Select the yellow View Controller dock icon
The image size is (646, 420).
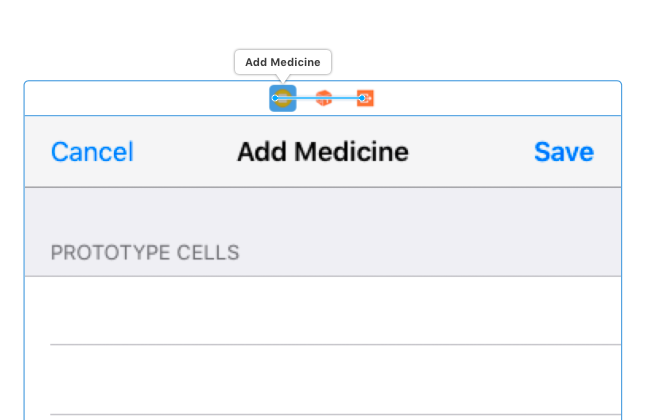284,97
